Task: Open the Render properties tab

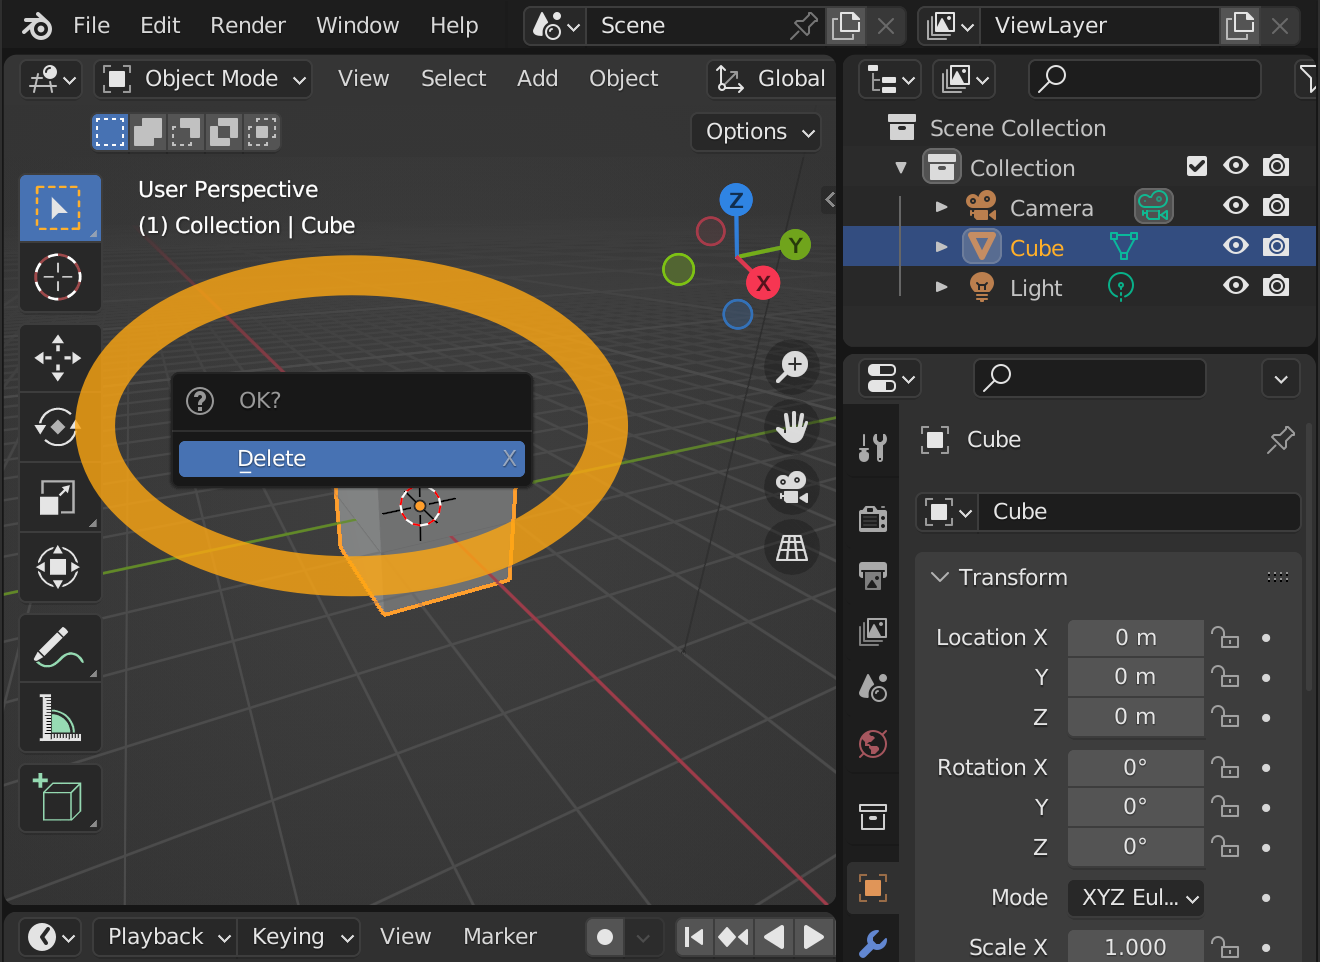Action: click(873, 518)
